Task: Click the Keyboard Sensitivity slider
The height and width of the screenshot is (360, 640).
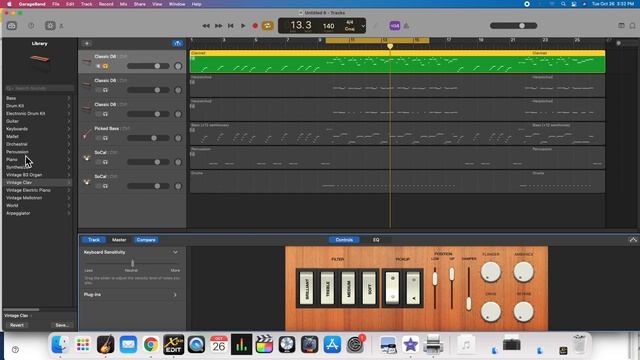Action: pos(132,264)
